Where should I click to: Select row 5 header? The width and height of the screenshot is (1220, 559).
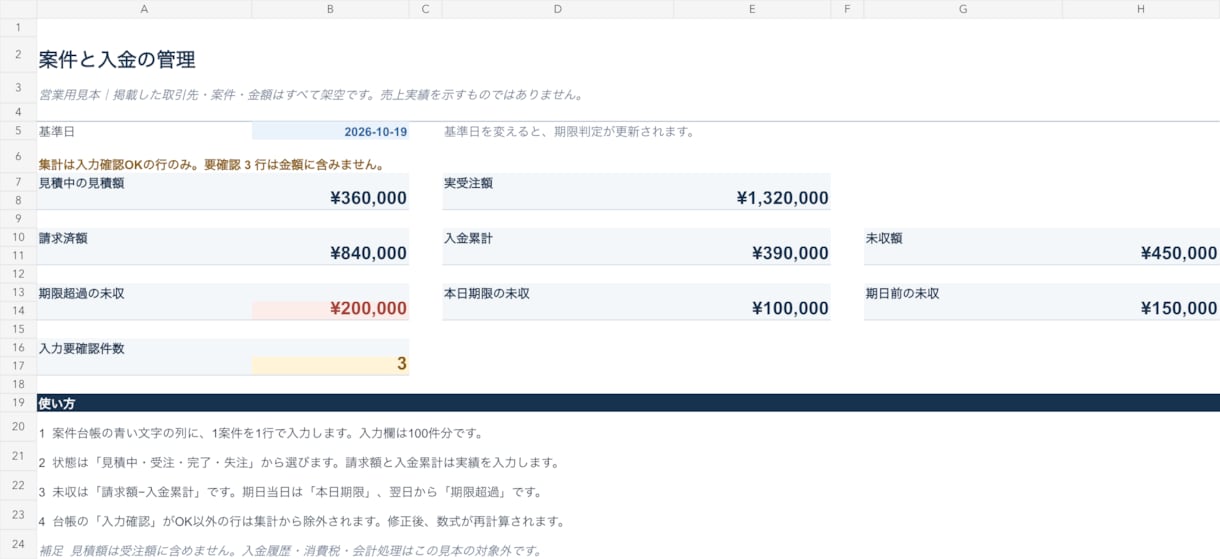tap(18, 131)
